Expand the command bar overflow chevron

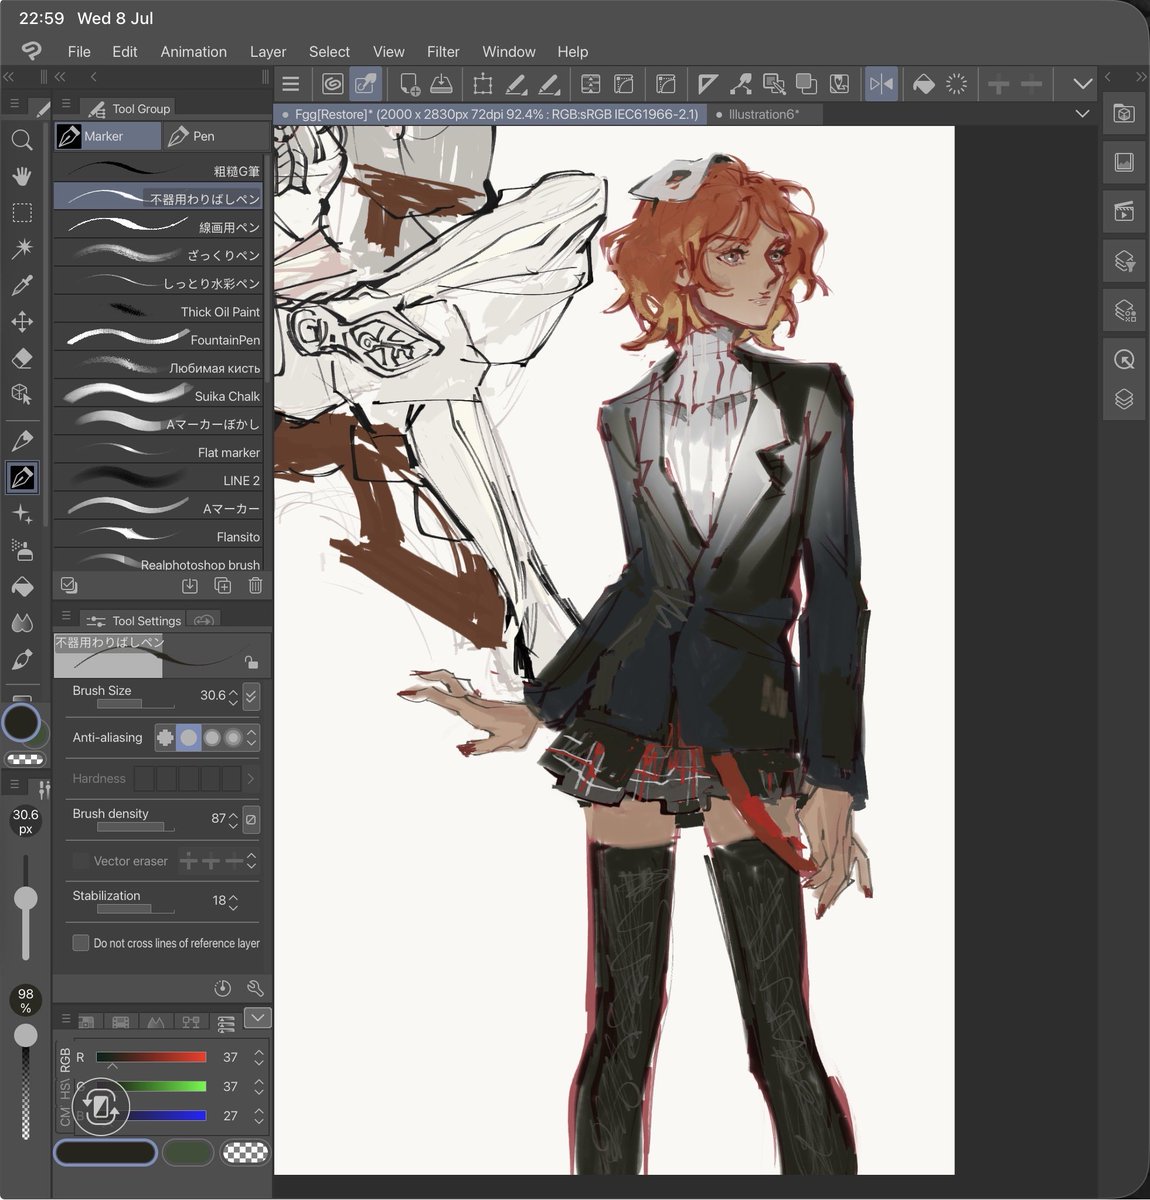point(1082,84)
